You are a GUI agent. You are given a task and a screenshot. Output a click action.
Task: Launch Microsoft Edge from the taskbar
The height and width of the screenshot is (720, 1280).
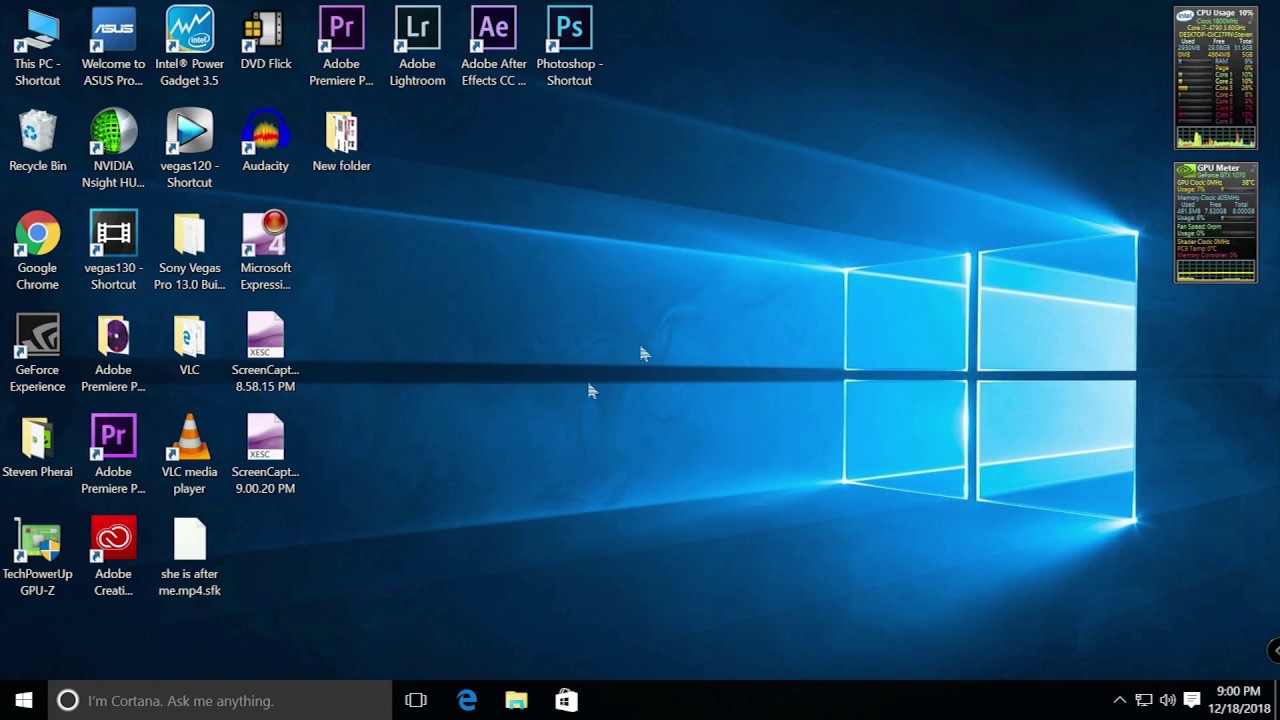(x=467, y=700)
